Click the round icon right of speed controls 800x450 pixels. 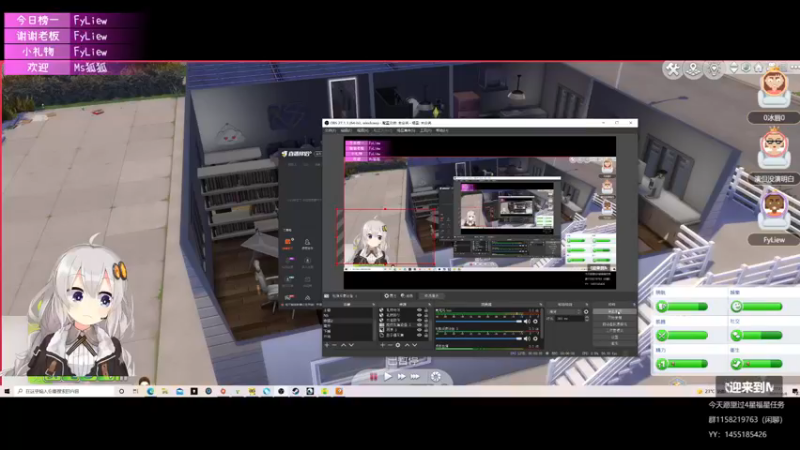pyautogui.click(x=436, y=377)
